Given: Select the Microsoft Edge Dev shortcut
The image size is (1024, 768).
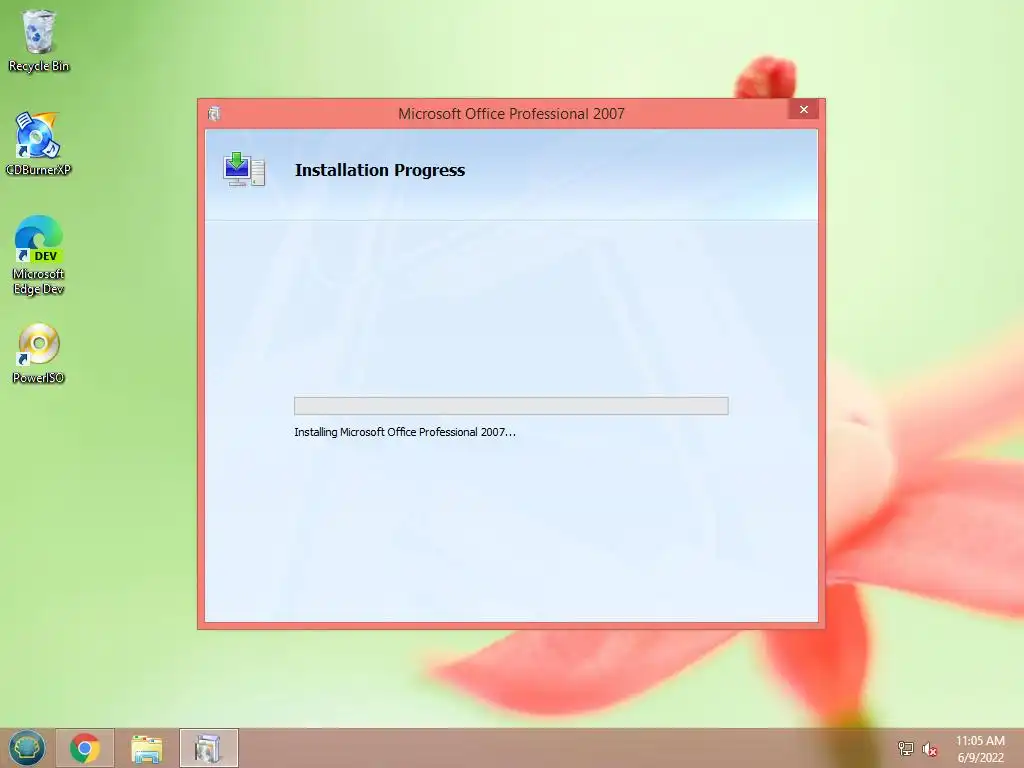Looking at the screenshot, I should 39,255.
